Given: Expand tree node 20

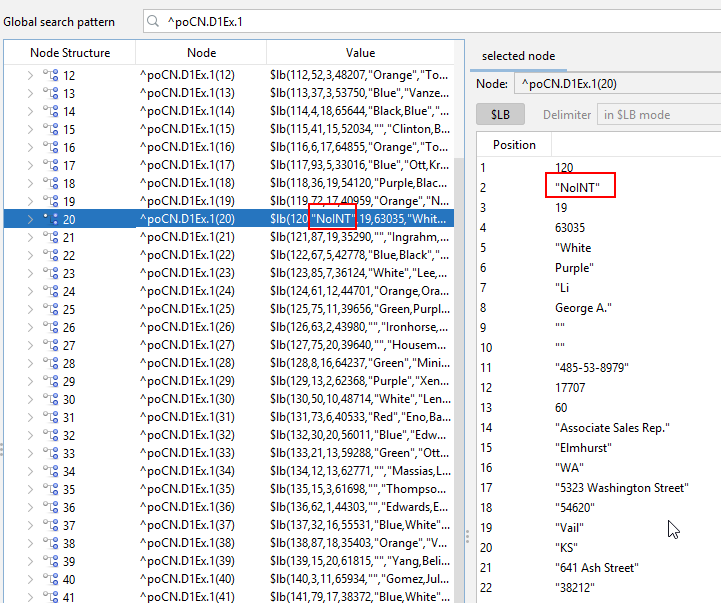Looking at the screenshot, I should coord(30,219).
